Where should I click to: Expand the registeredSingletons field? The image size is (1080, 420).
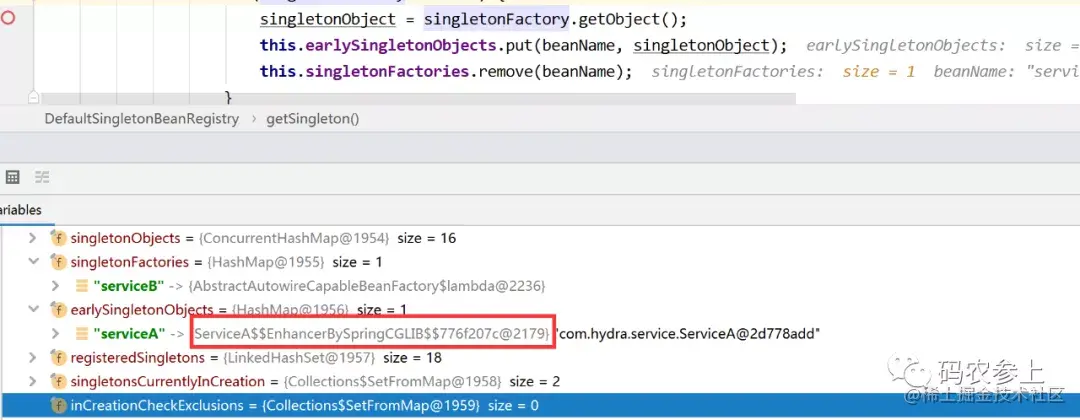32,358
